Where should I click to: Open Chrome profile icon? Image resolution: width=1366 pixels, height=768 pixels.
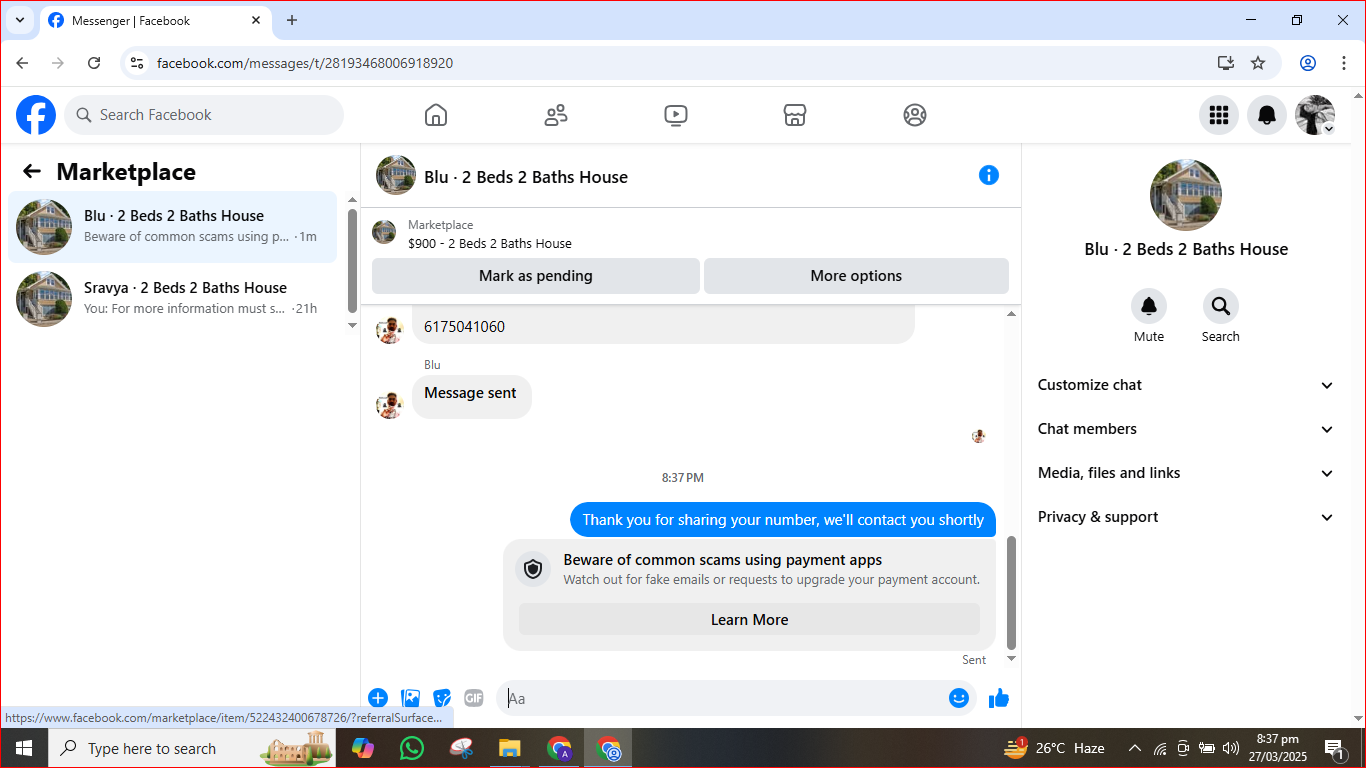pyautogui.click(x=1308, y=63)
